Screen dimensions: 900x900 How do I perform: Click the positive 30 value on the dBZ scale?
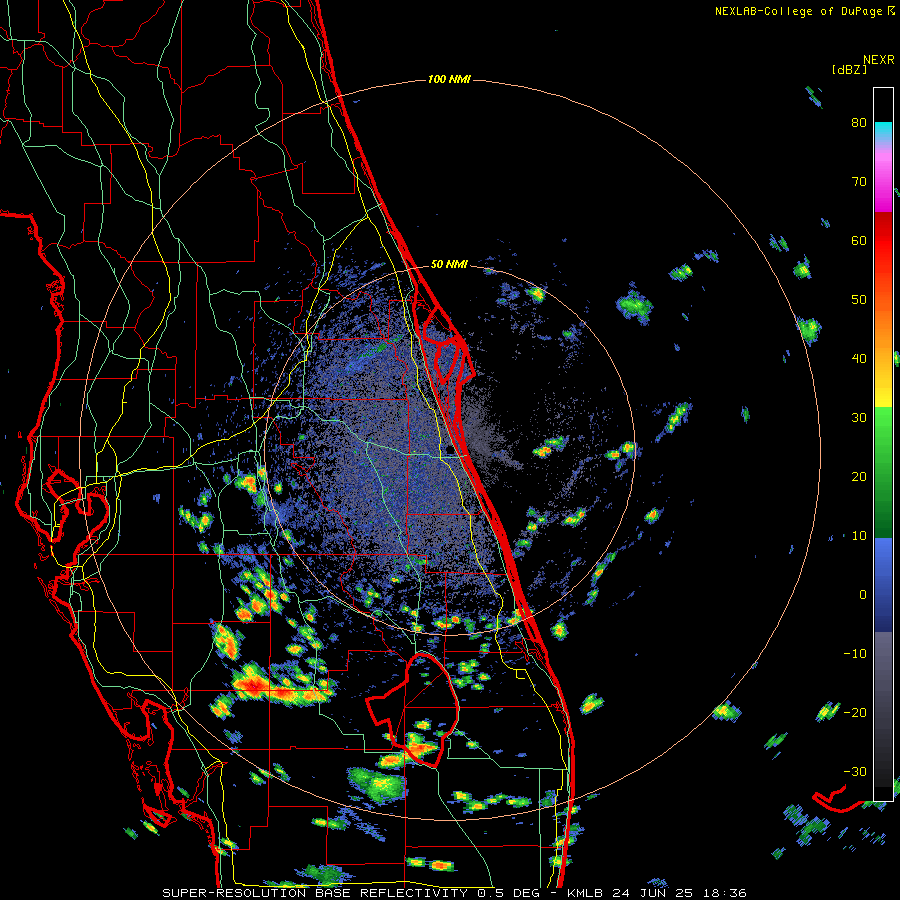click(859, 417)
